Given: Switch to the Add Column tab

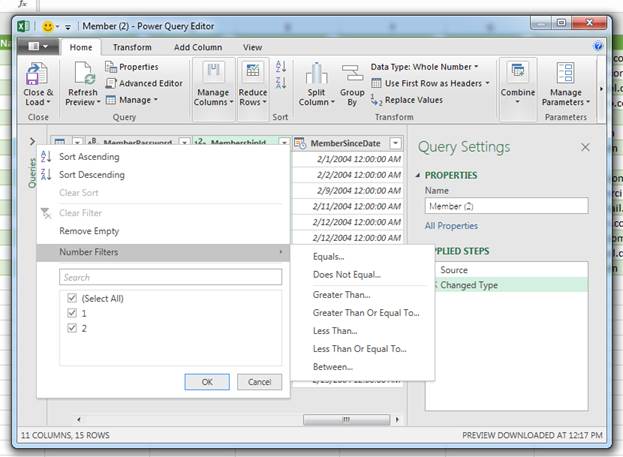Looking at the screenshot, I should pos(198,47).
